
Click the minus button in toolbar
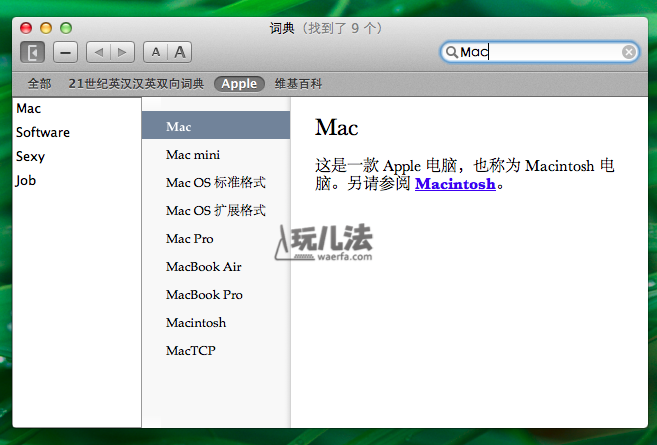(65, 52)
